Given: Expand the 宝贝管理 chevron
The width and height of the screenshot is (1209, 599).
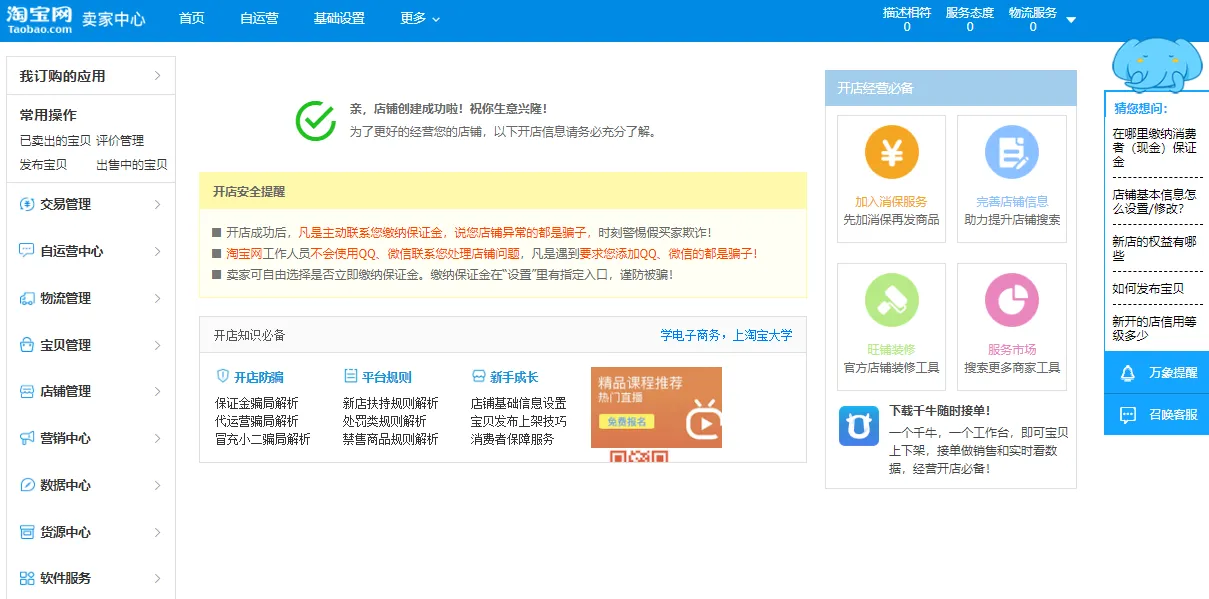Looking at the screenshot, I should pos(158,345).
